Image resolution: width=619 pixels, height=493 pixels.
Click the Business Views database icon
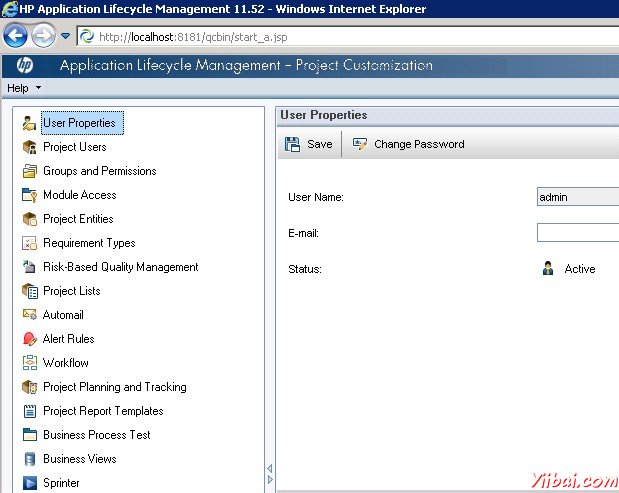[x=29, y=459]
